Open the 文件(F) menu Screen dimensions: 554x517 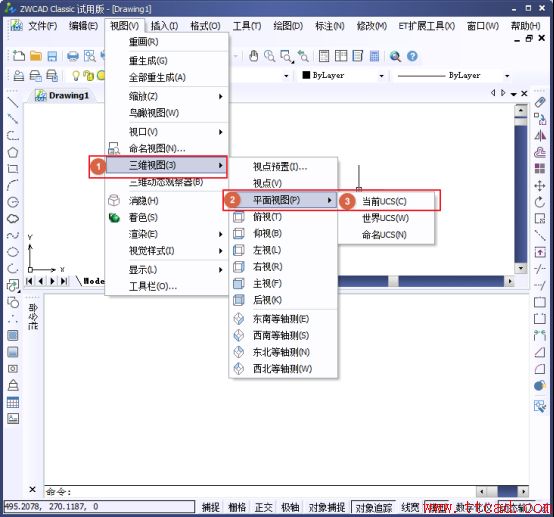point(43,26)
